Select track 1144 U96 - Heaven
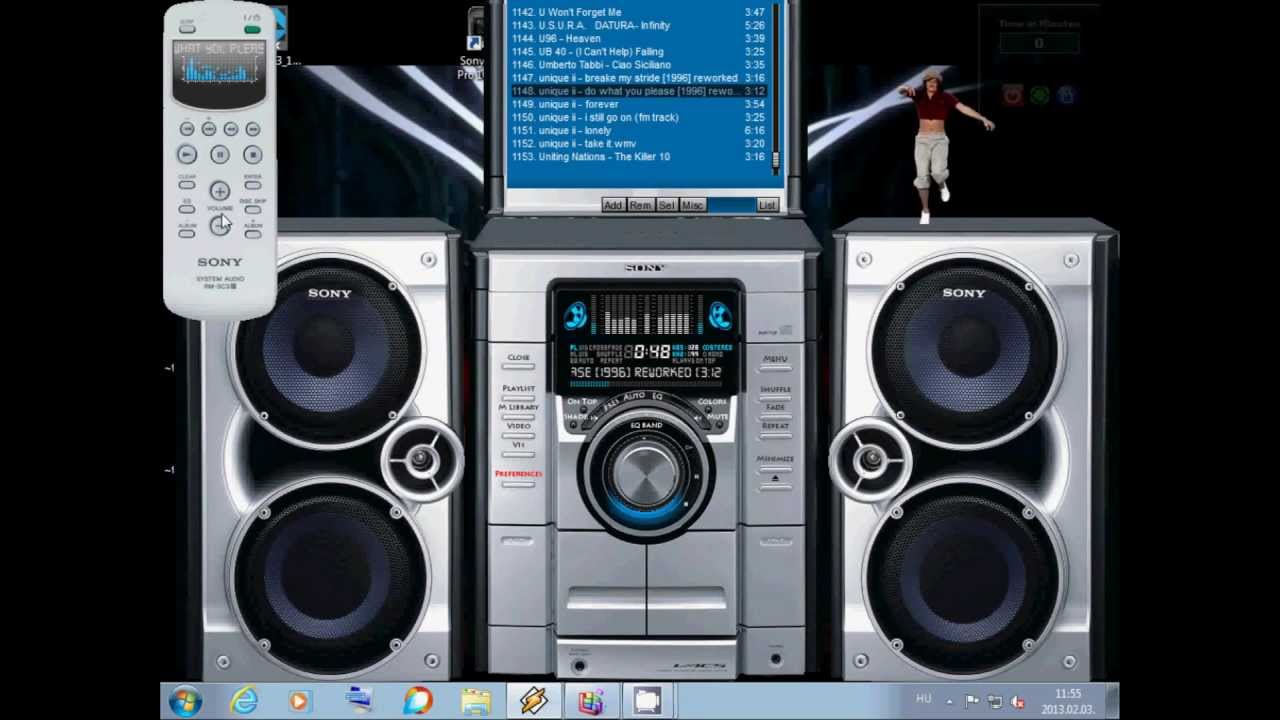Viewport: 1280px width, 720px height. pos(638,38)
